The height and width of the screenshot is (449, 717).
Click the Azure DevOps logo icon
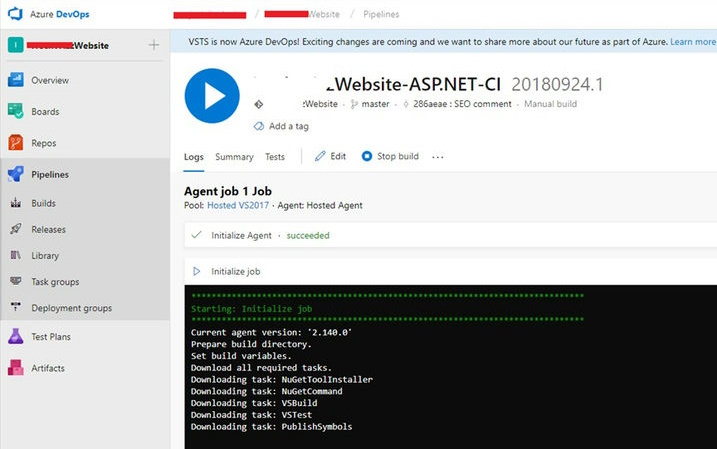point(15,14)
